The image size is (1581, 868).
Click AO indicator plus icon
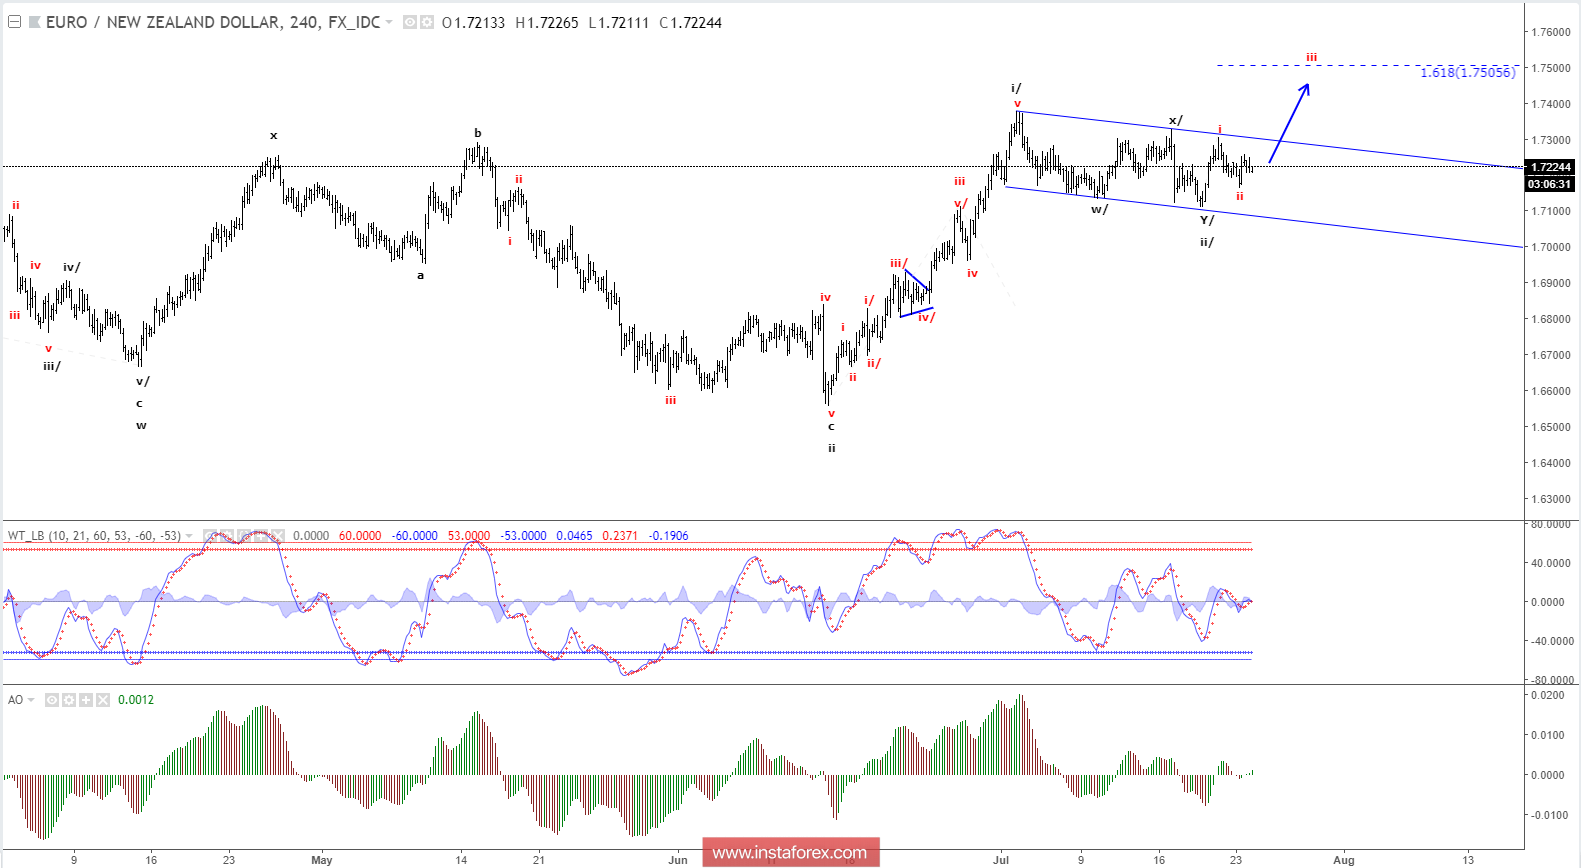[86, 700]
